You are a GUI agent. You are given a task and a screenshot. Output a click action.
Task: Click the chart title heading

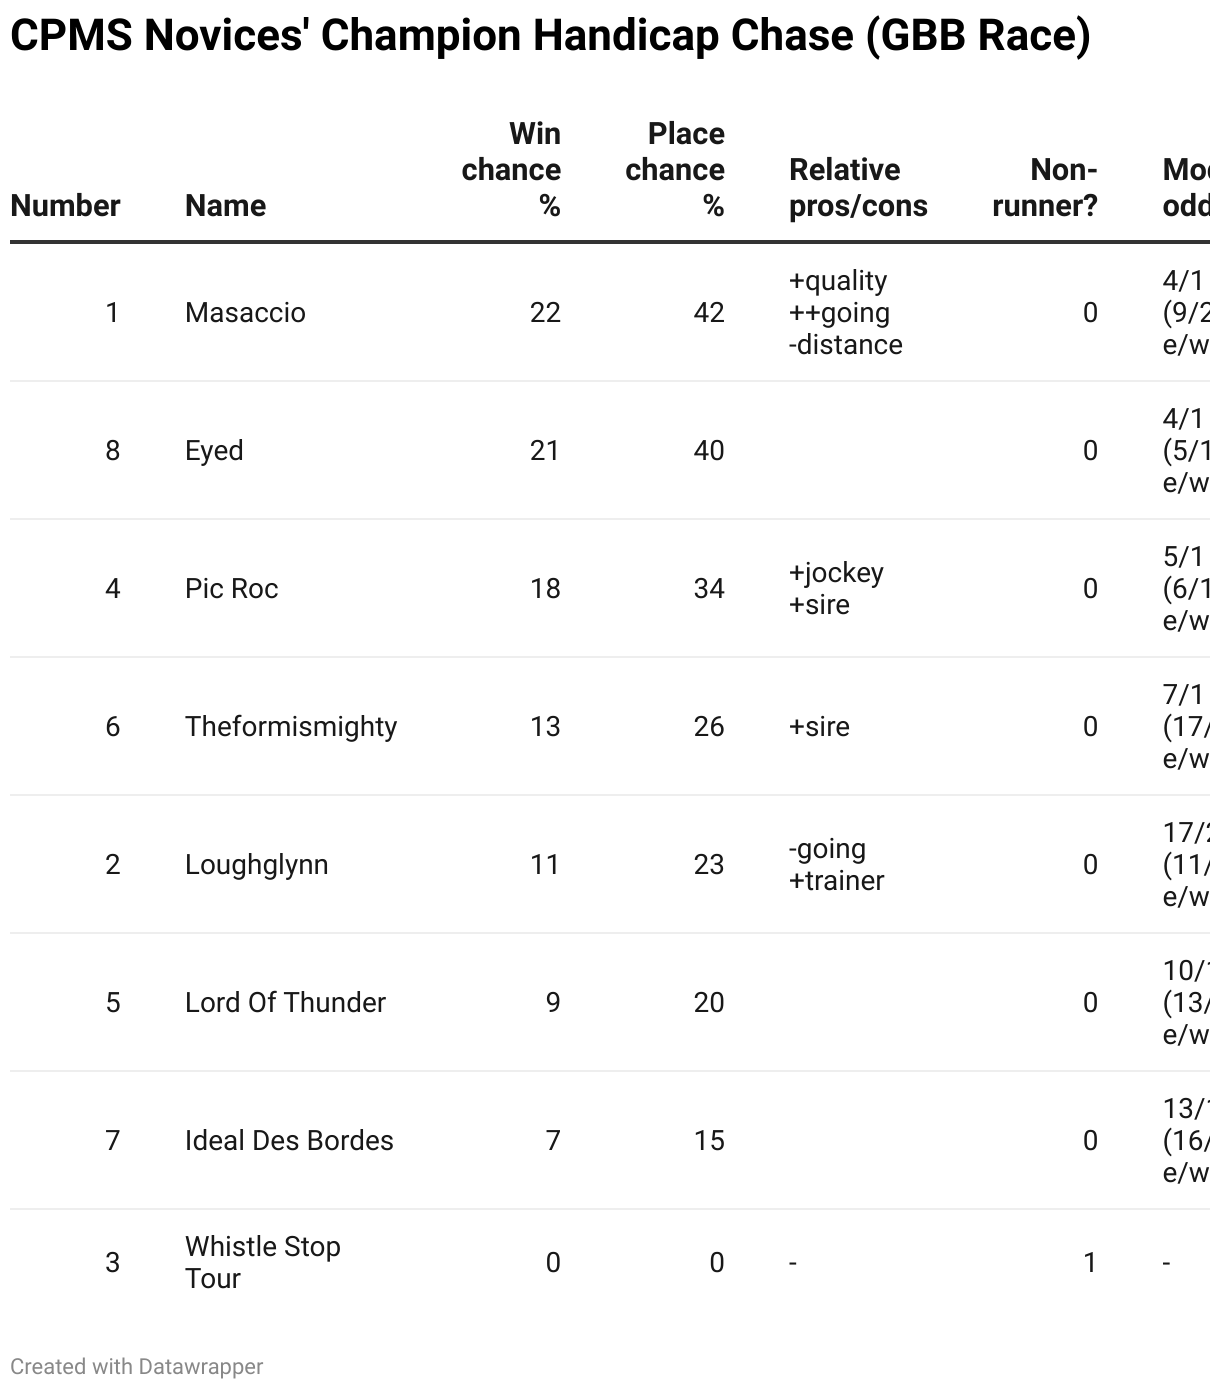point(550,36)
